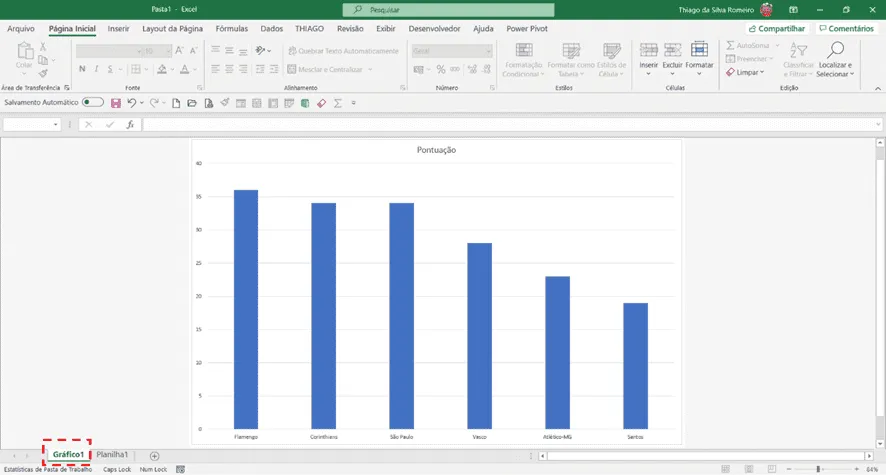Image resolution: width=886 pixels, height=475 pixels.
Task: Undo the last action using arrow icon
Action: click(132, 103)
